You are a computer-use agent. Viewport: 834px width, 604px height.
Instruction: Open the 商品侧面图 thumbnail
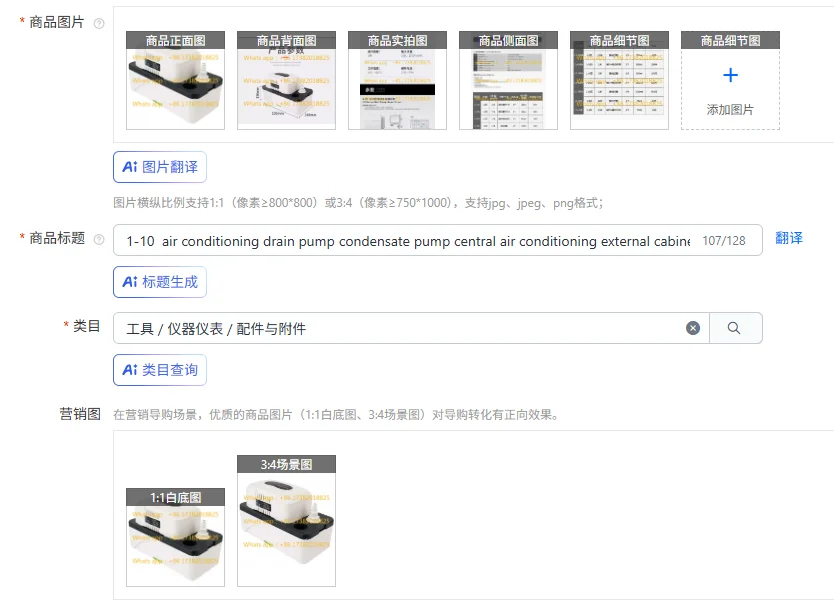(x=508, y=80)
